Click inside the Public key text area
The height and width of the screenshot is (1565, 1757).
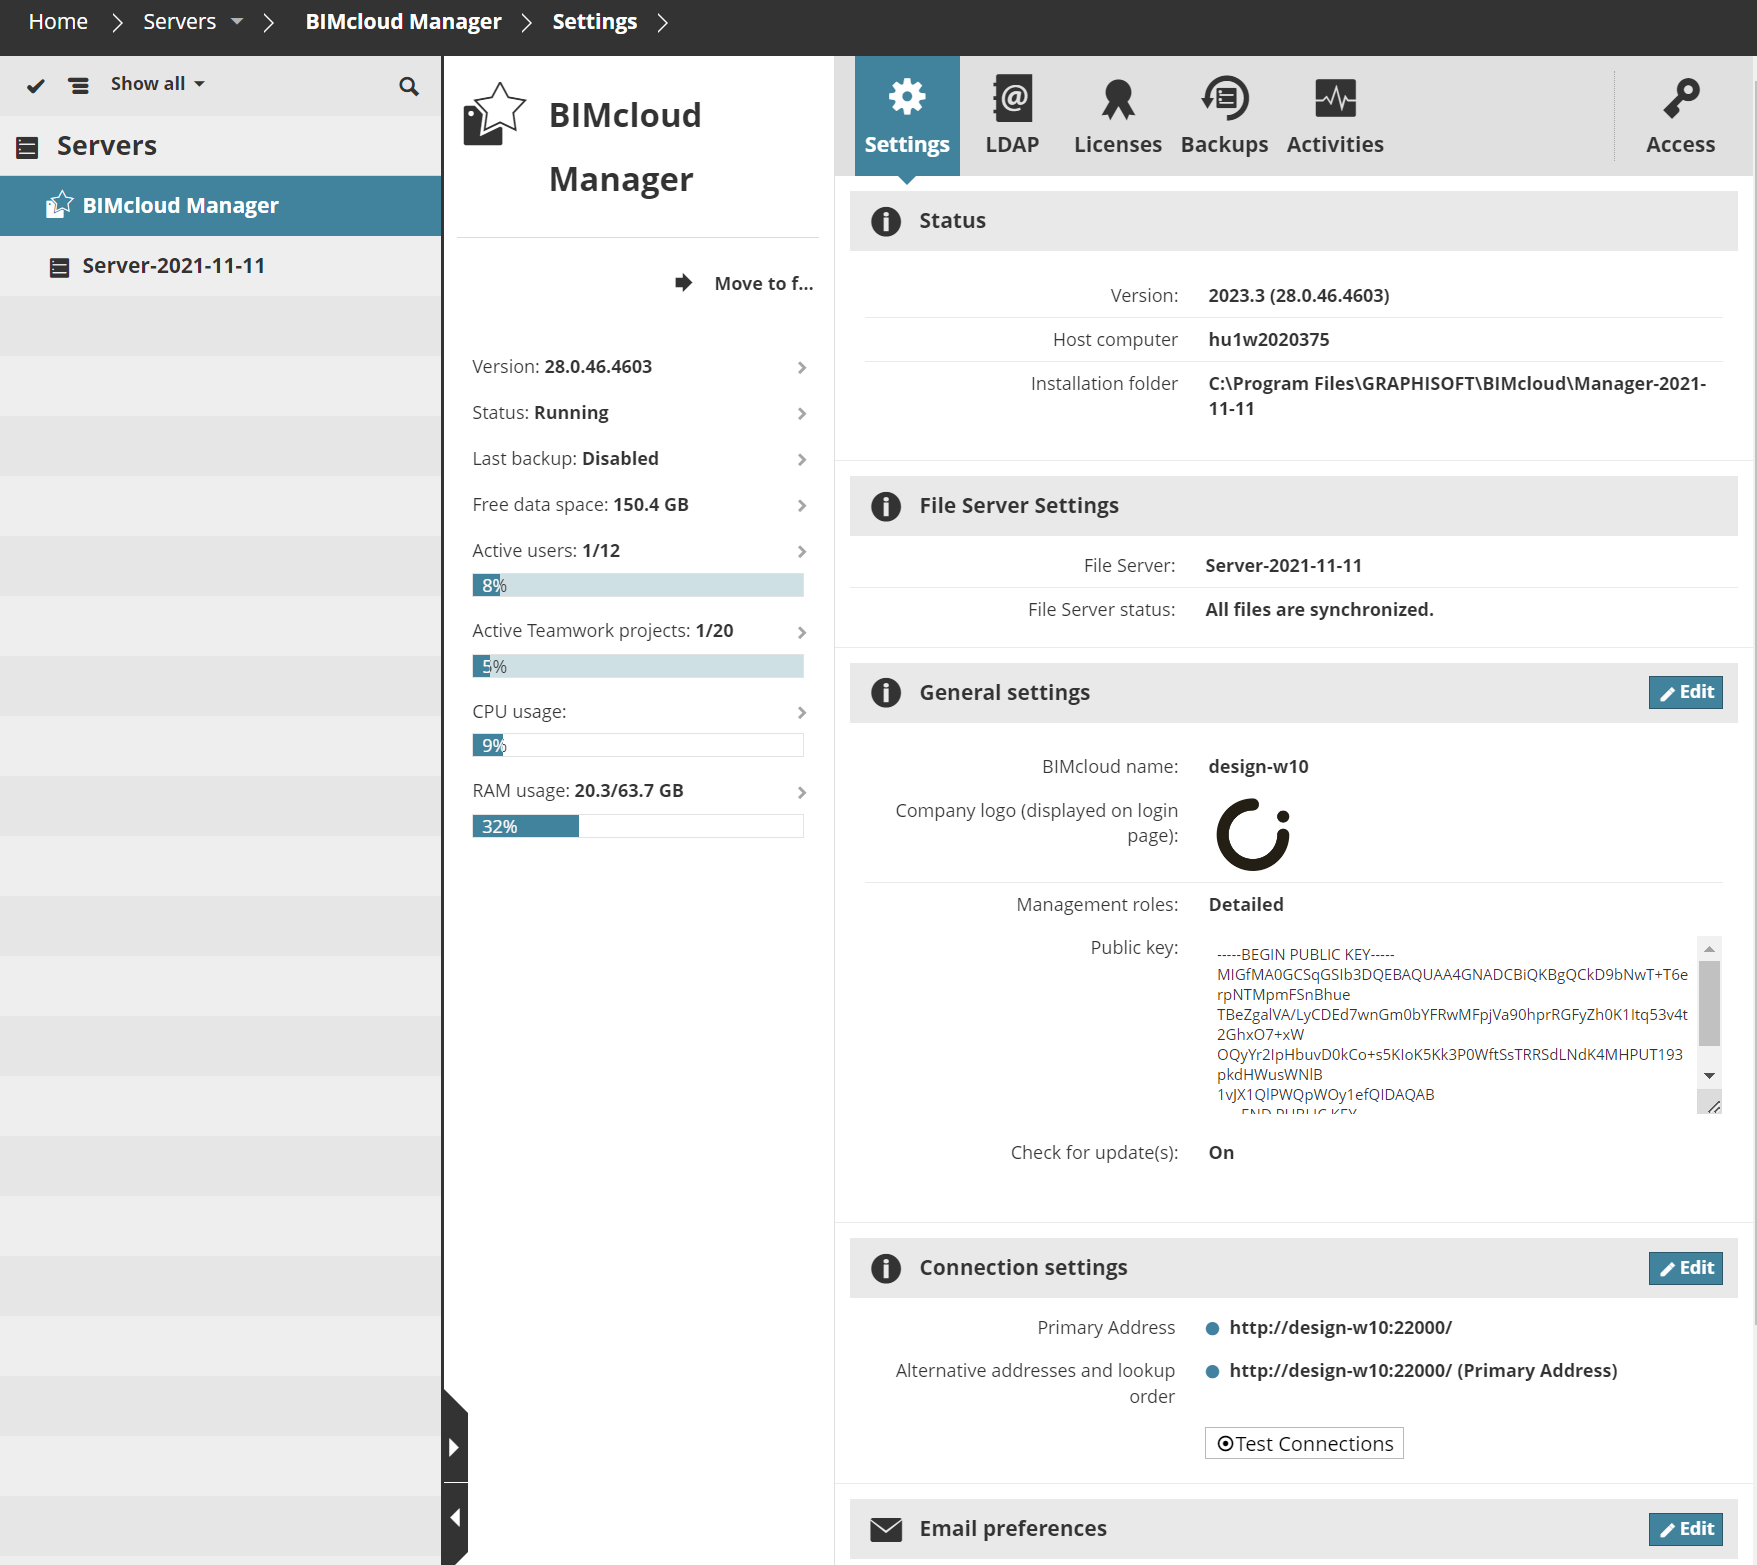(1452, 1025)
